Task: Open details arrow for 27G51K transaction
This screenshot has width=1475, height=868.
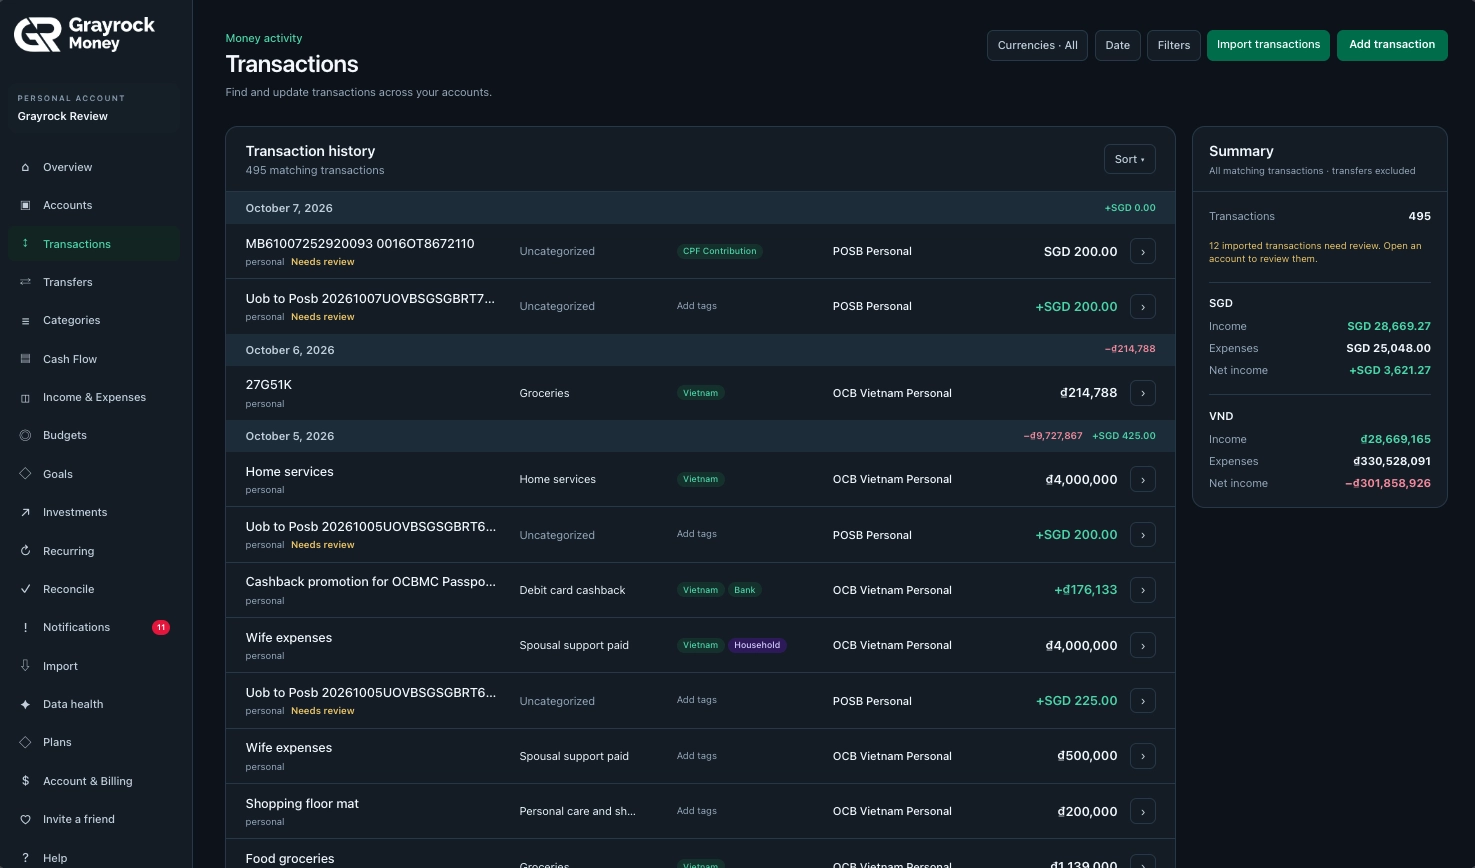Action: 1143,394
